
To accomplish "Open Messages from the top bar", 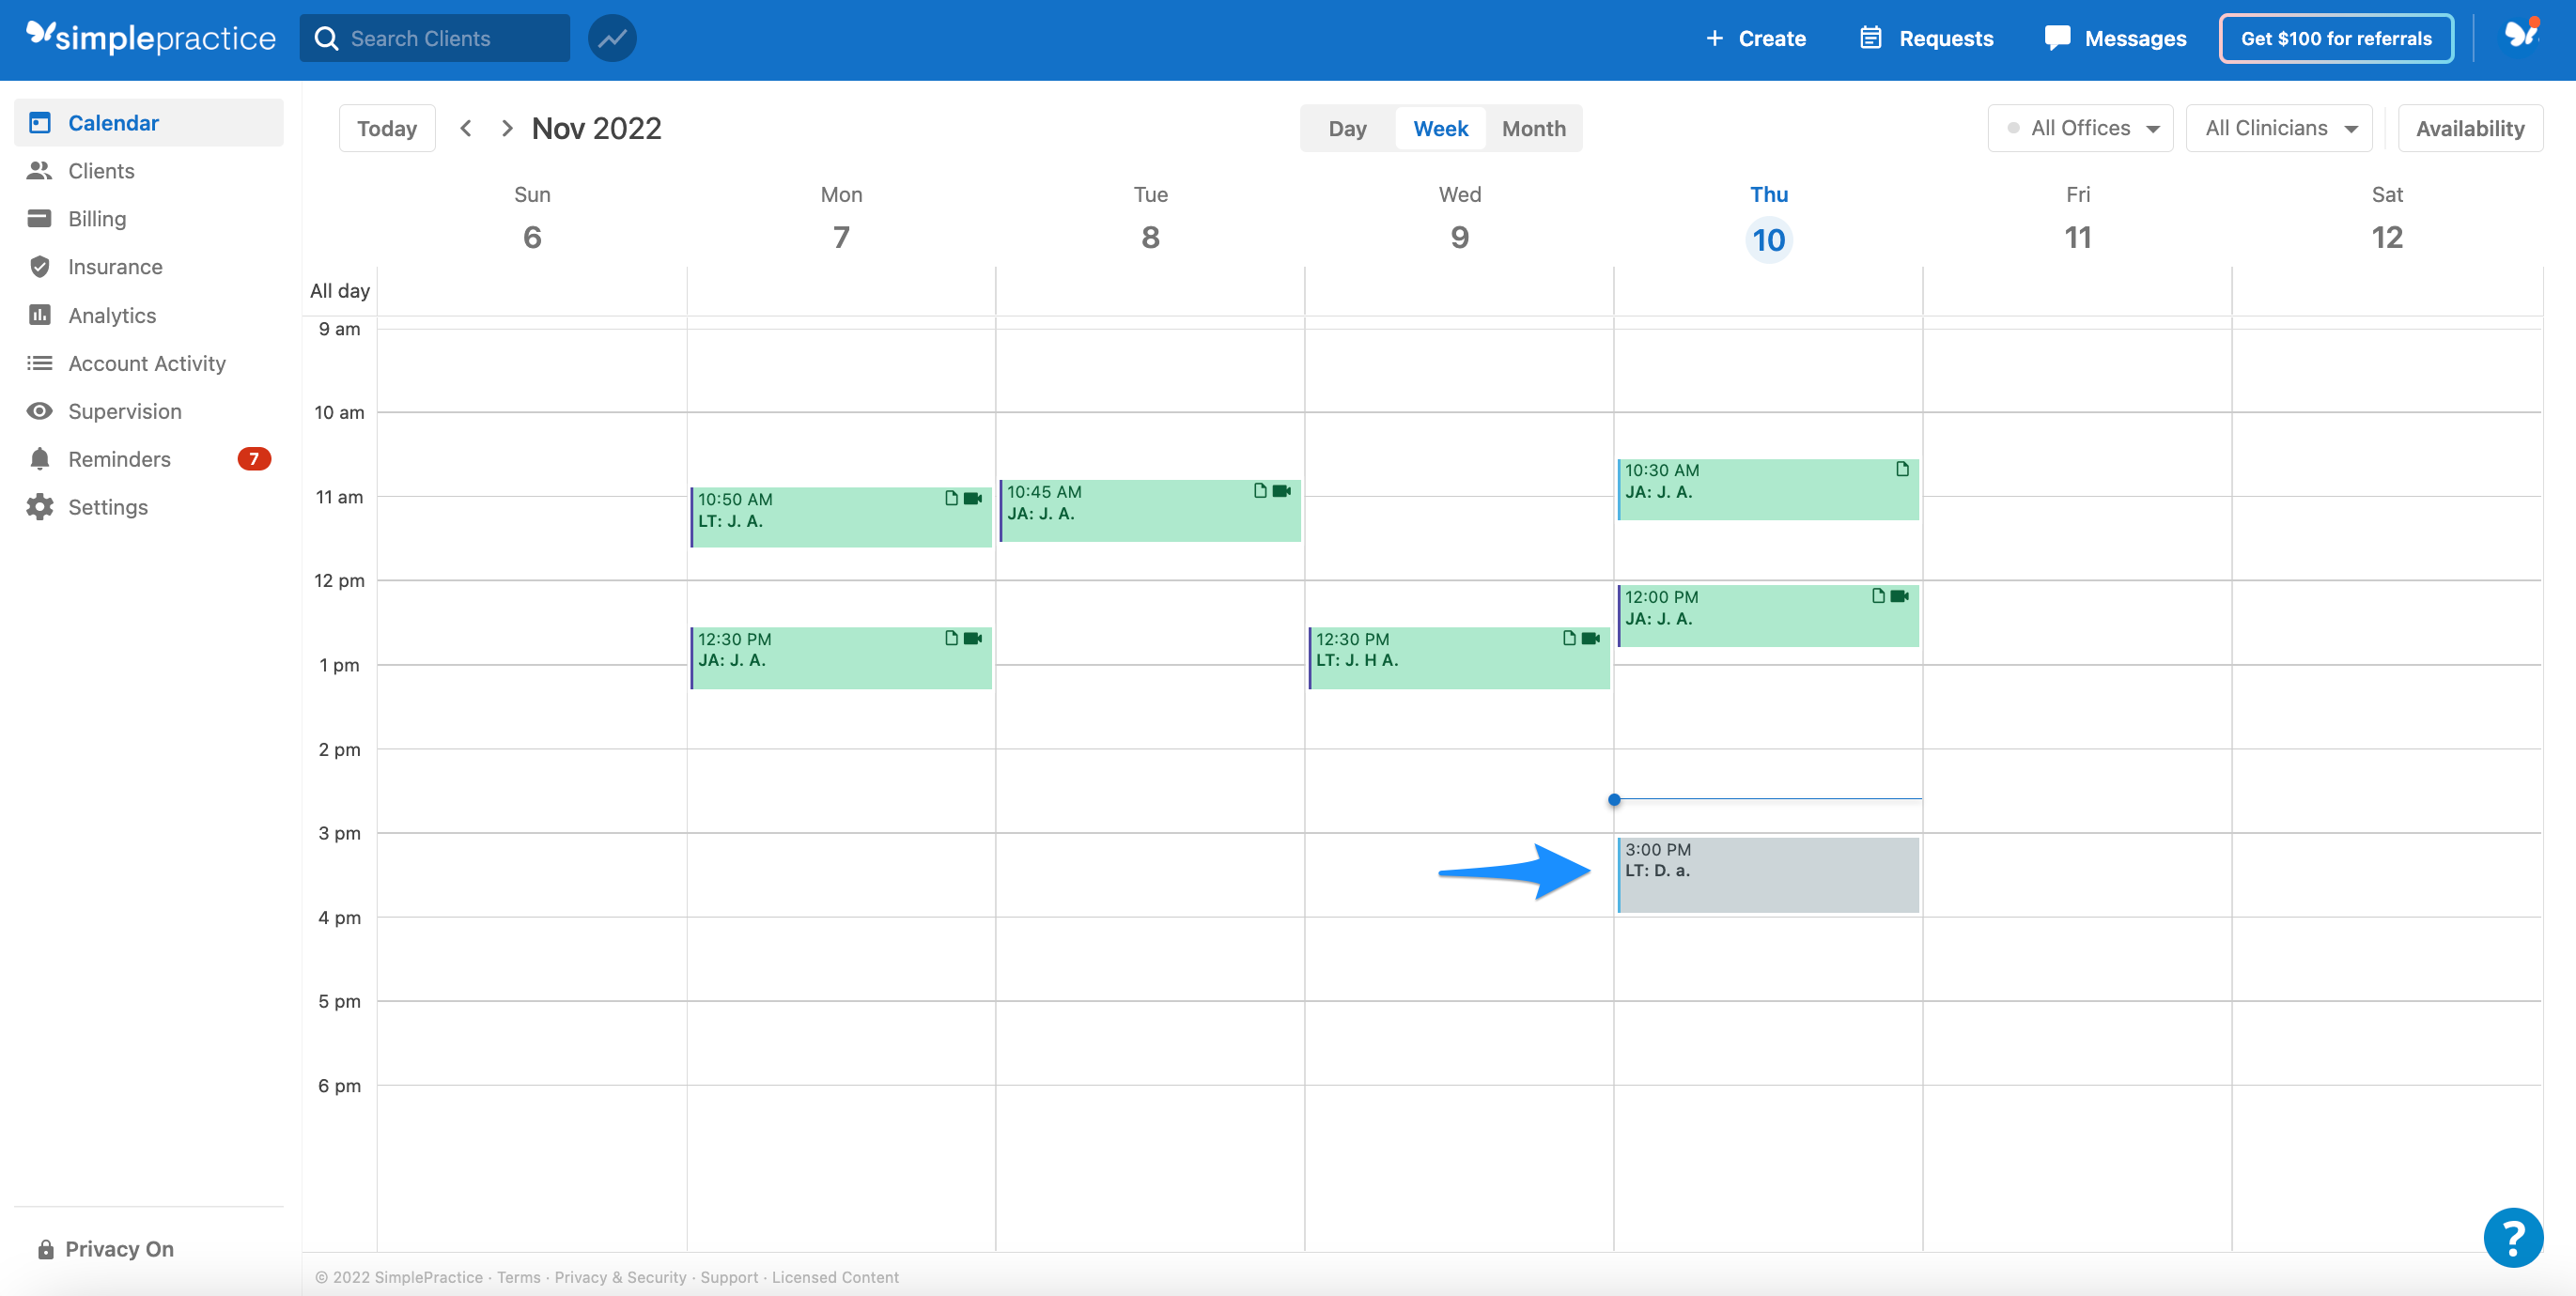I will point(2115,38).
